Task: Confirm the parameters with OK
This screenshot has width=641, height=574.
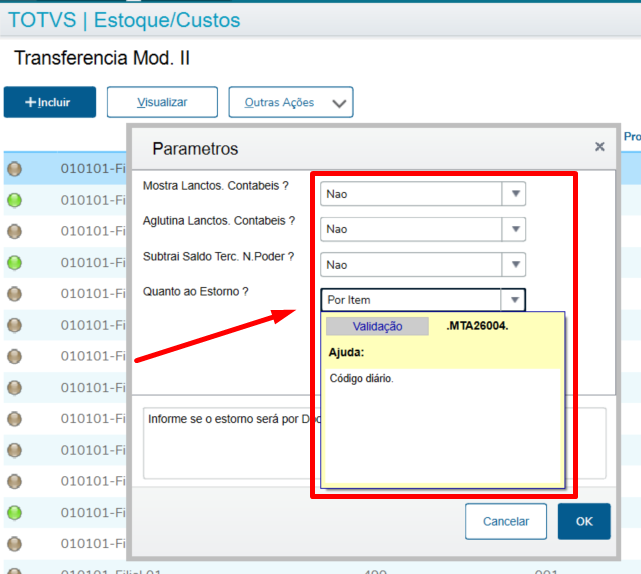Action: point(584,521)
